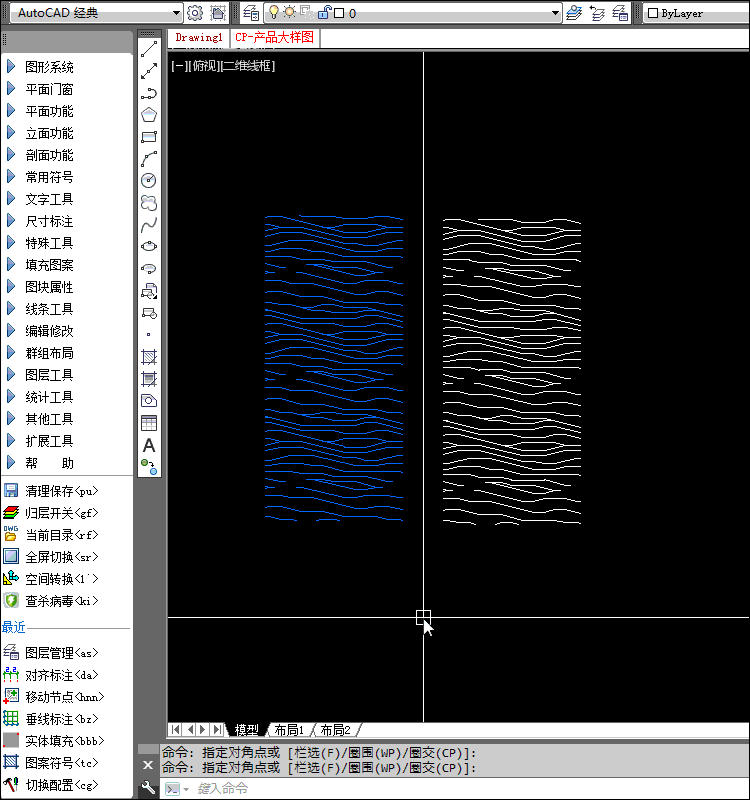Open the AutoCAD 经典 workspace dropdown
Screen dimensions: 750x800
point(176,13)
